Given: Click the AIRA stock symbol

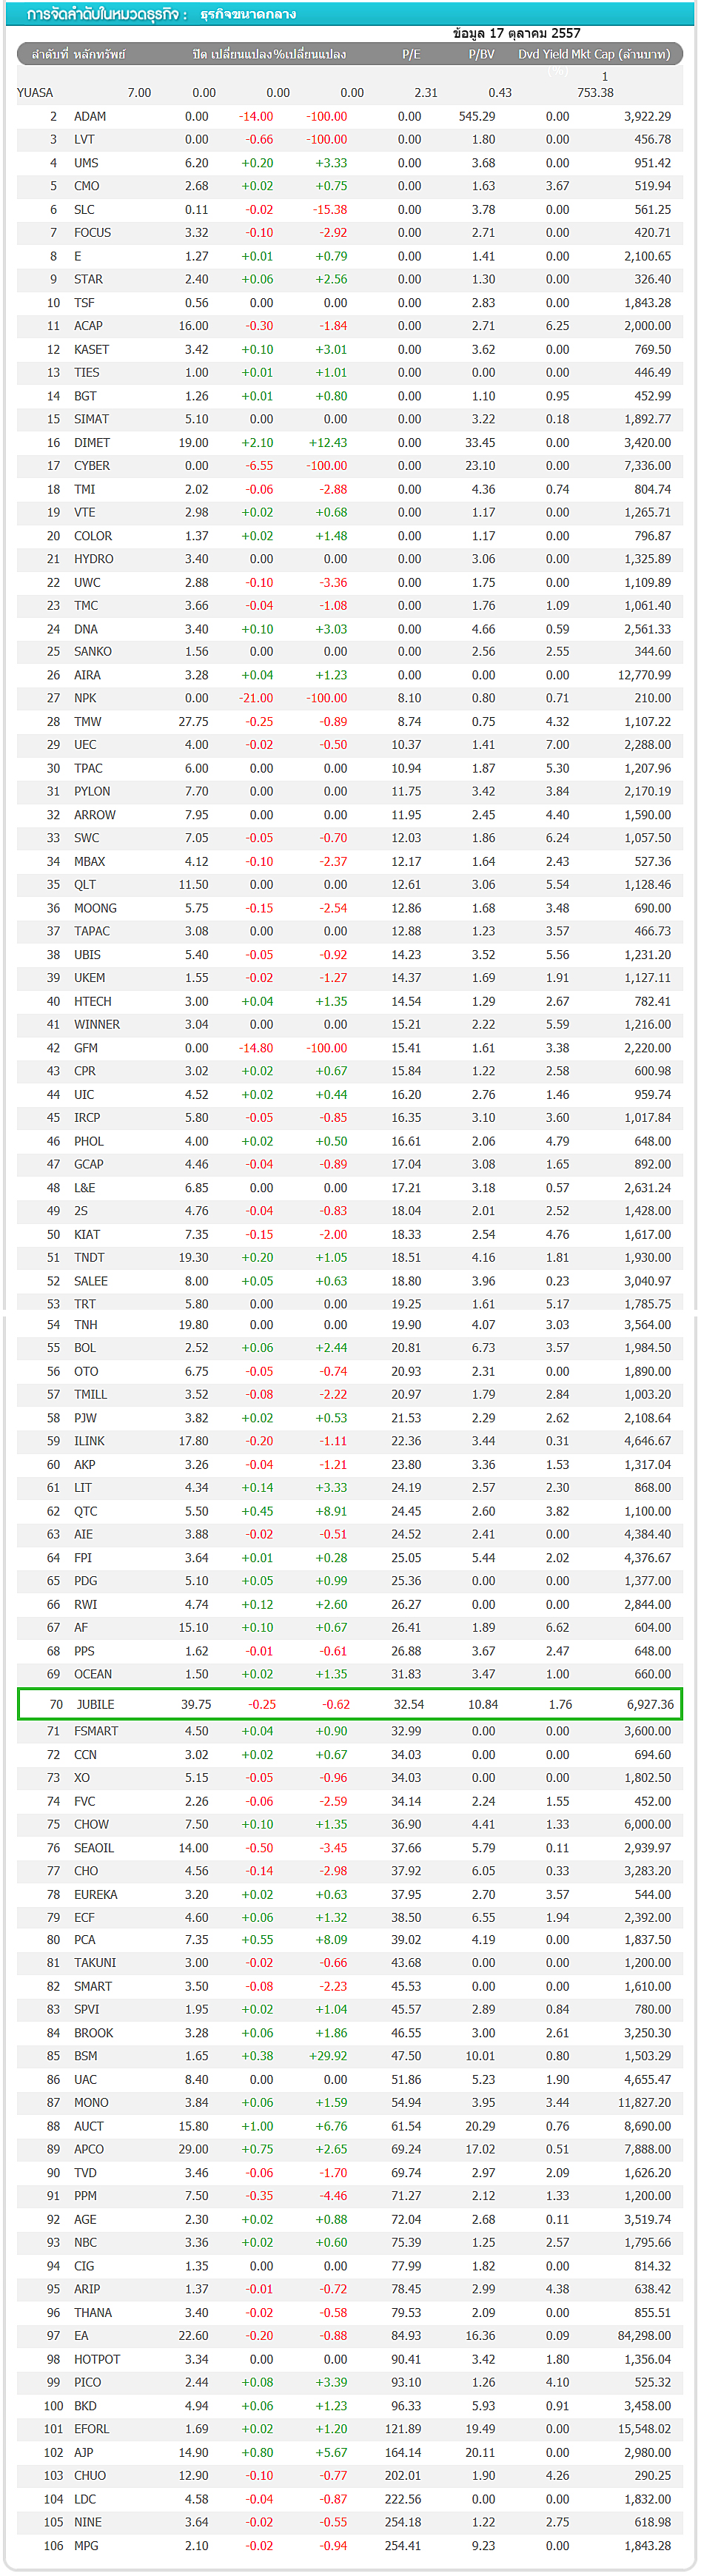Looking at the screenshot, I should point(87,675).
